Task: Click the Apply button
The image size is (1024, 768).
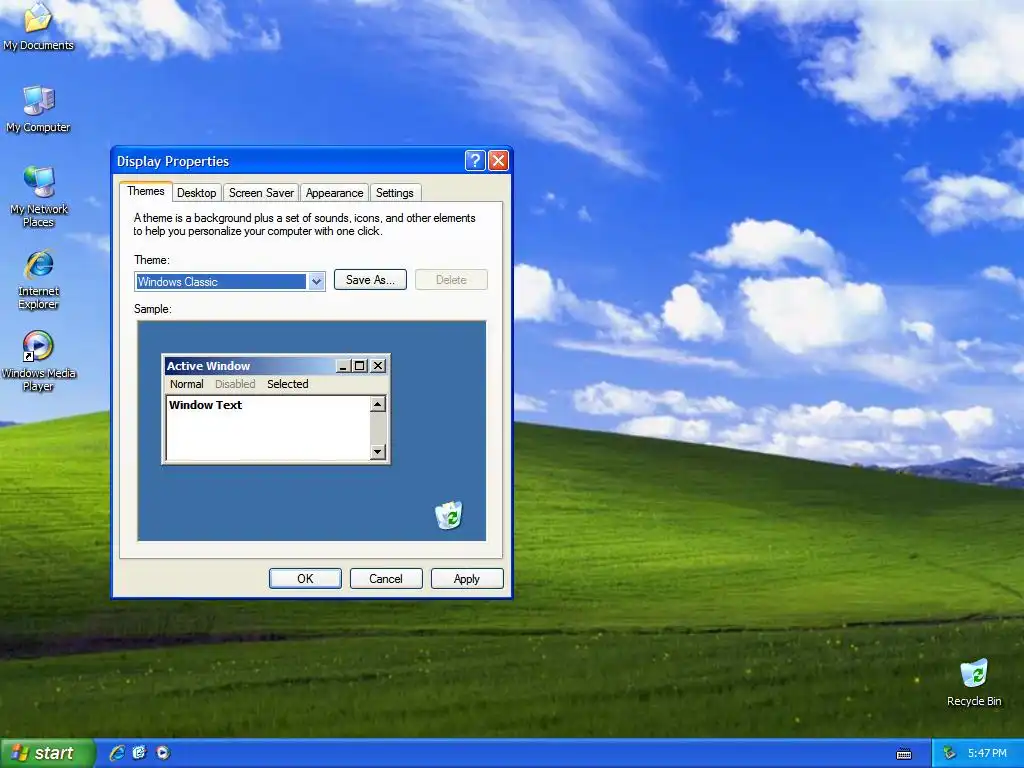Action: (x=467, y=579)
